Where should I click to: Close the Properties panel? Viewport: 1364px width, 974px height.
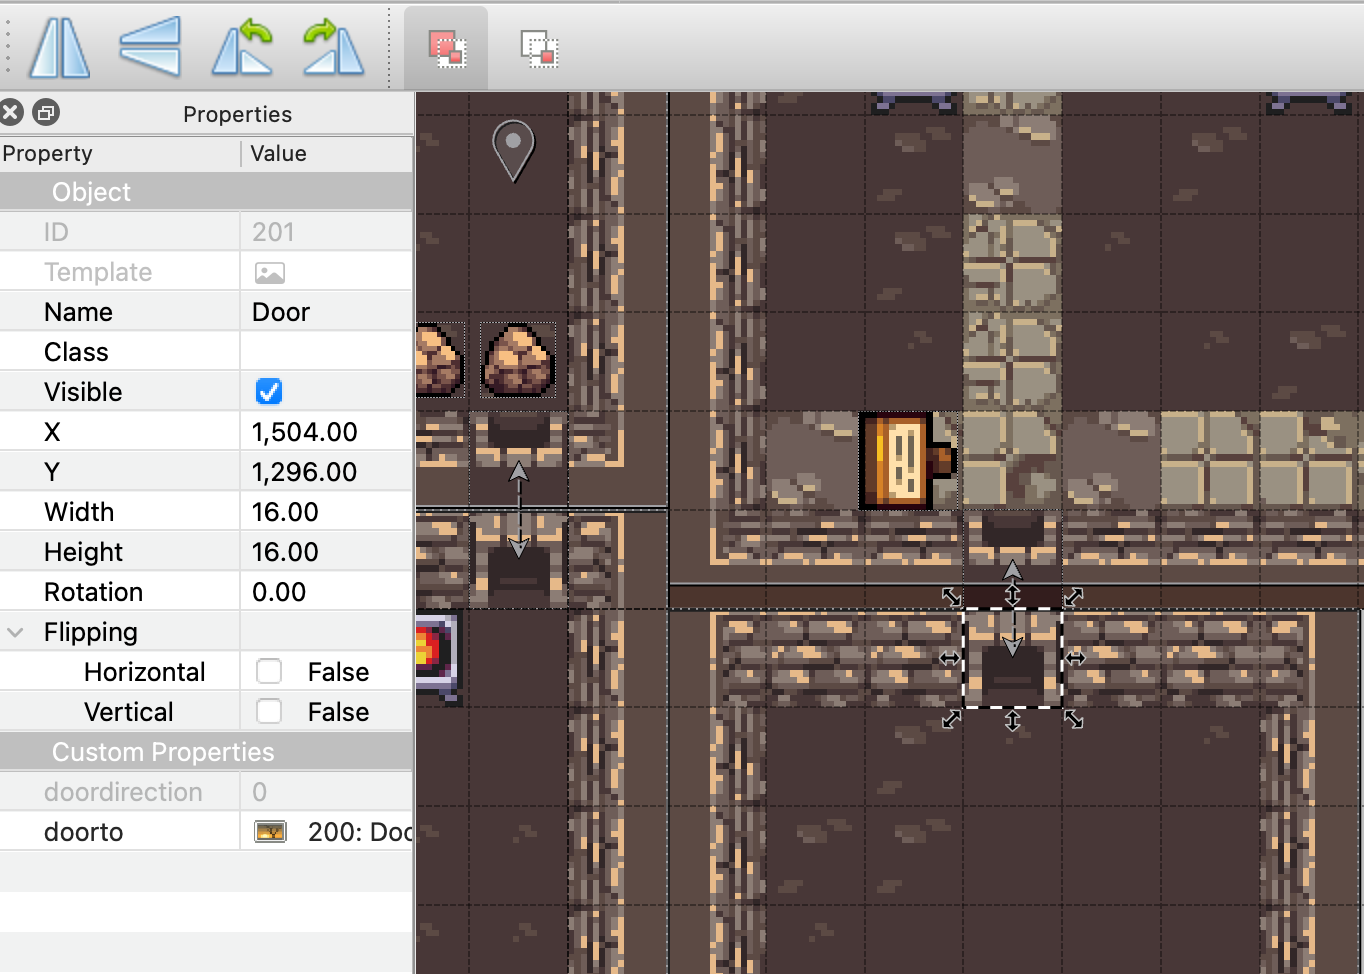point(12,113)
